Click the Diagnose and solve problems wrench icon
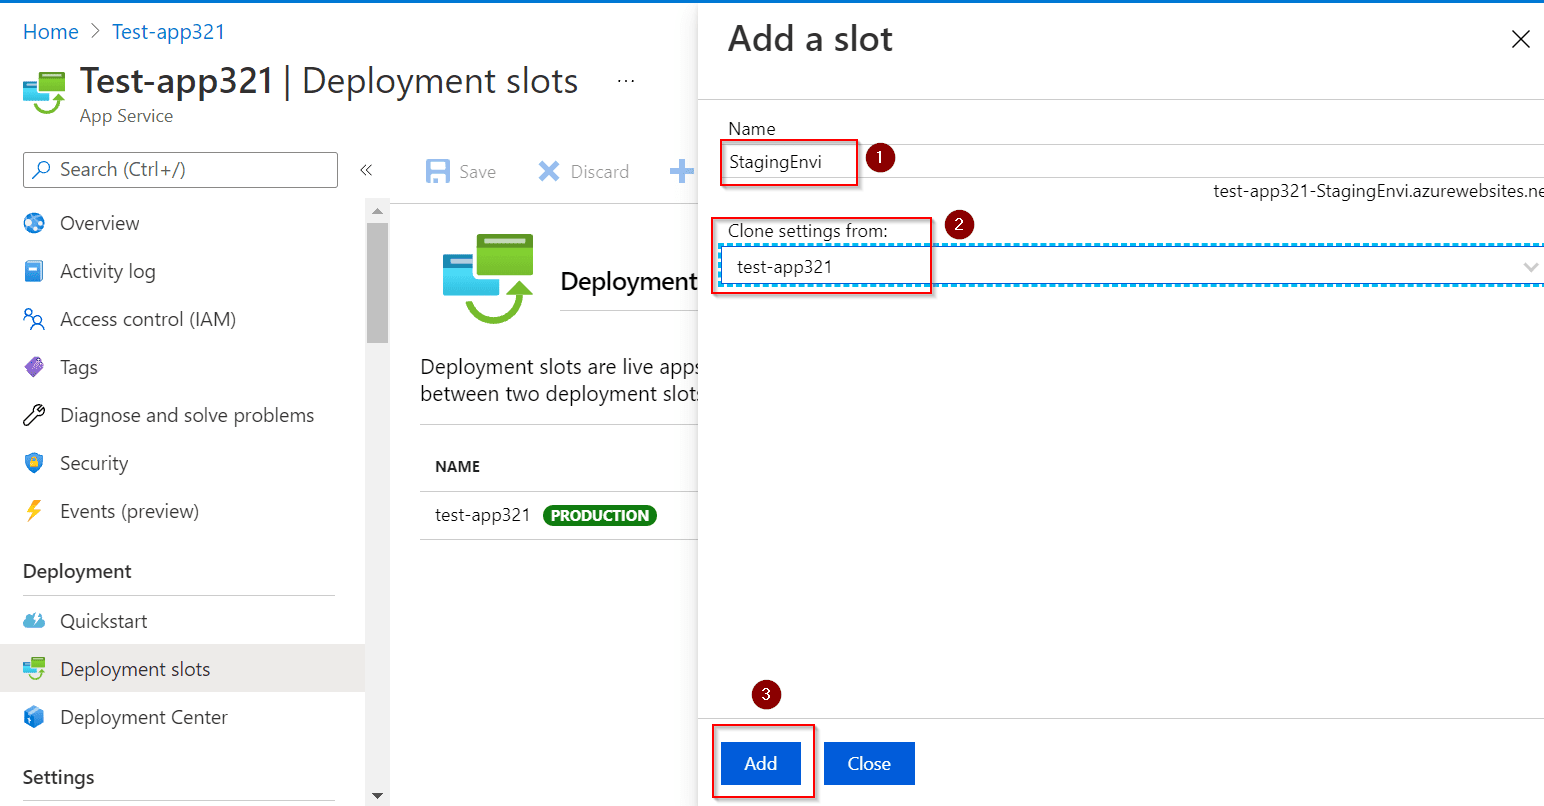1544x806 pixels. point(34,415)
